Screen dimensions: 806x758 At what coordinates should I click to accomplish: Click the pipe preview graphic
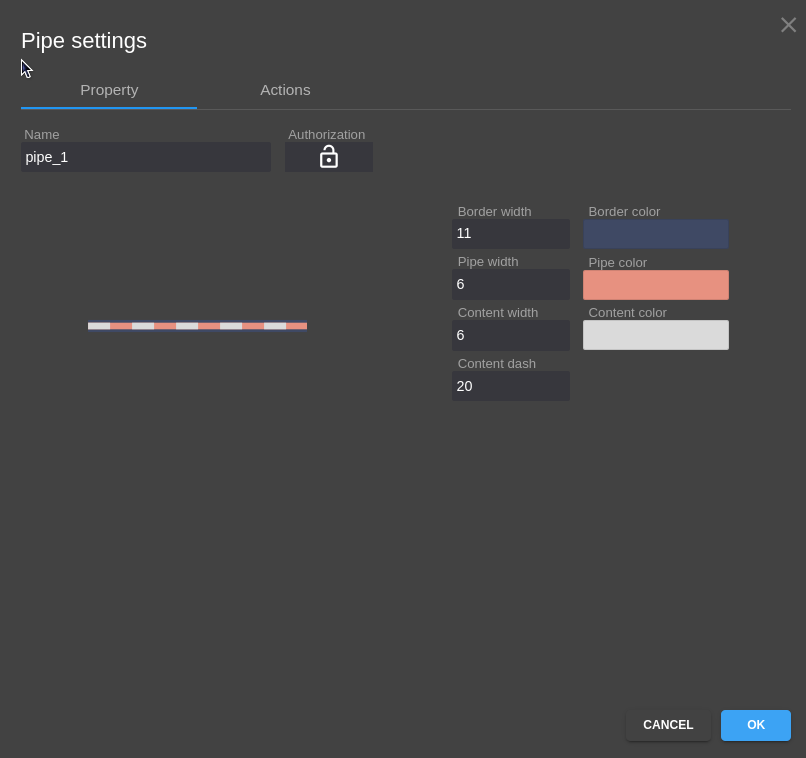(197, 326)
